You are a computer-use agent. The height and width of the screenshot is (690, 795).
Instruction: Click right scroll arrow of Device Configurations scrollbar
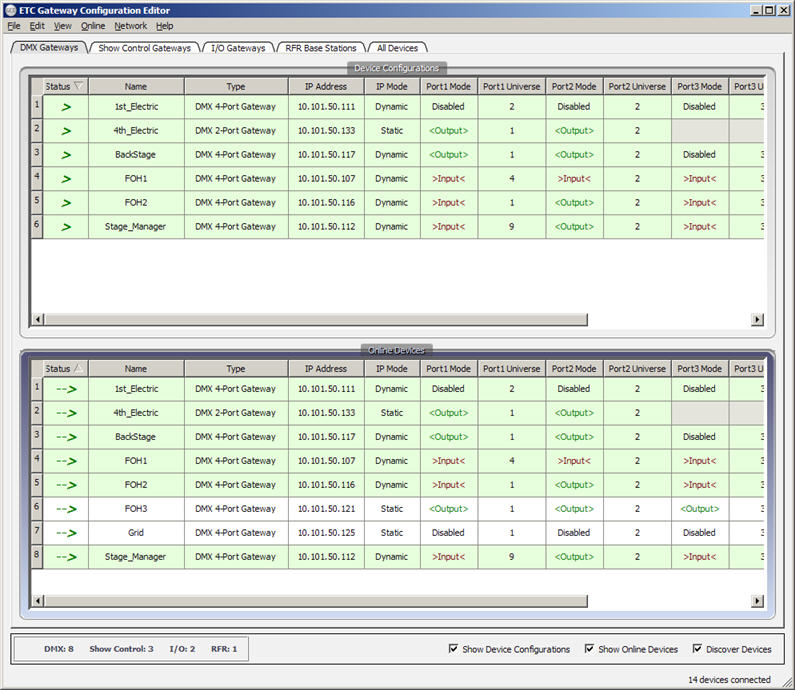pos(757,319)
